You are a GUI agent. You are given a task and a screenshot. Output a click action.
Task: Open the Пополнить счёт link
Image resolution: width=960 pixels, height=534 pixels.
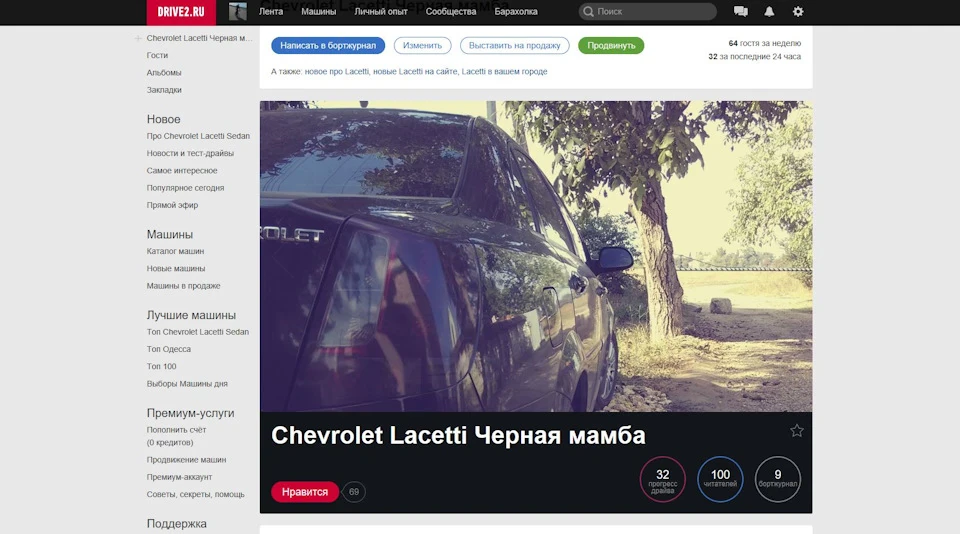(176, 430)
